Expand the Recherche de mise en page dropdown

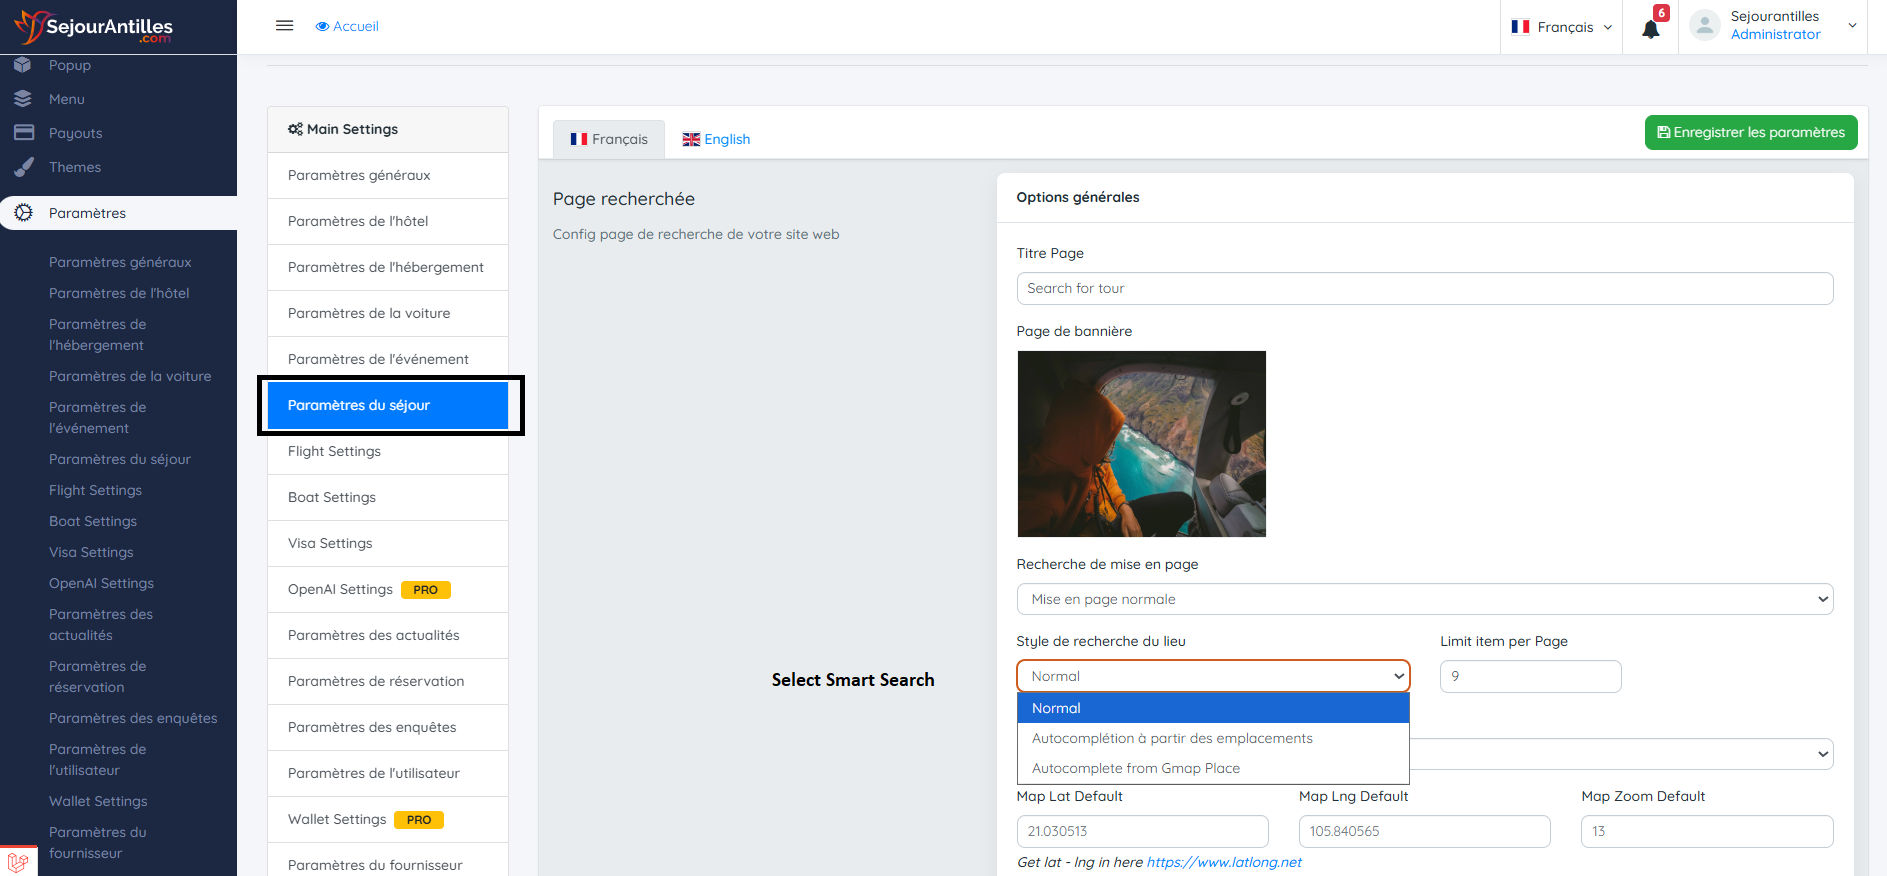pos(1424,599)
